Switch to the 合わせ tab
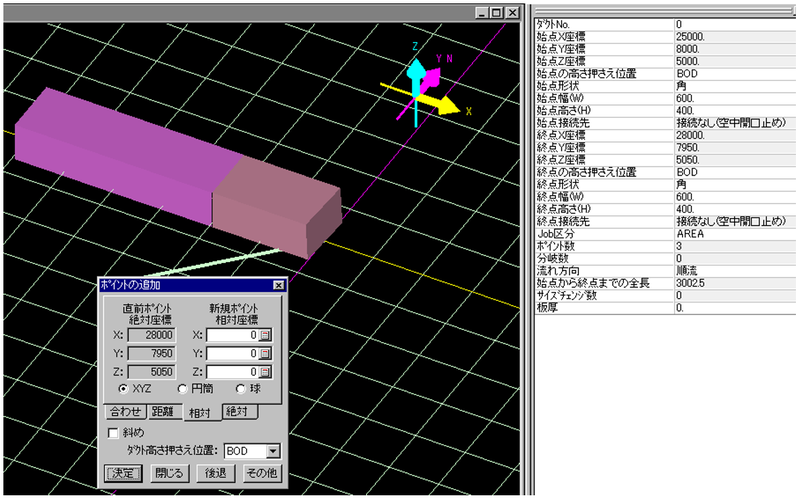The width and height of the screenshot is (800, 498). (x=124, y=411)
